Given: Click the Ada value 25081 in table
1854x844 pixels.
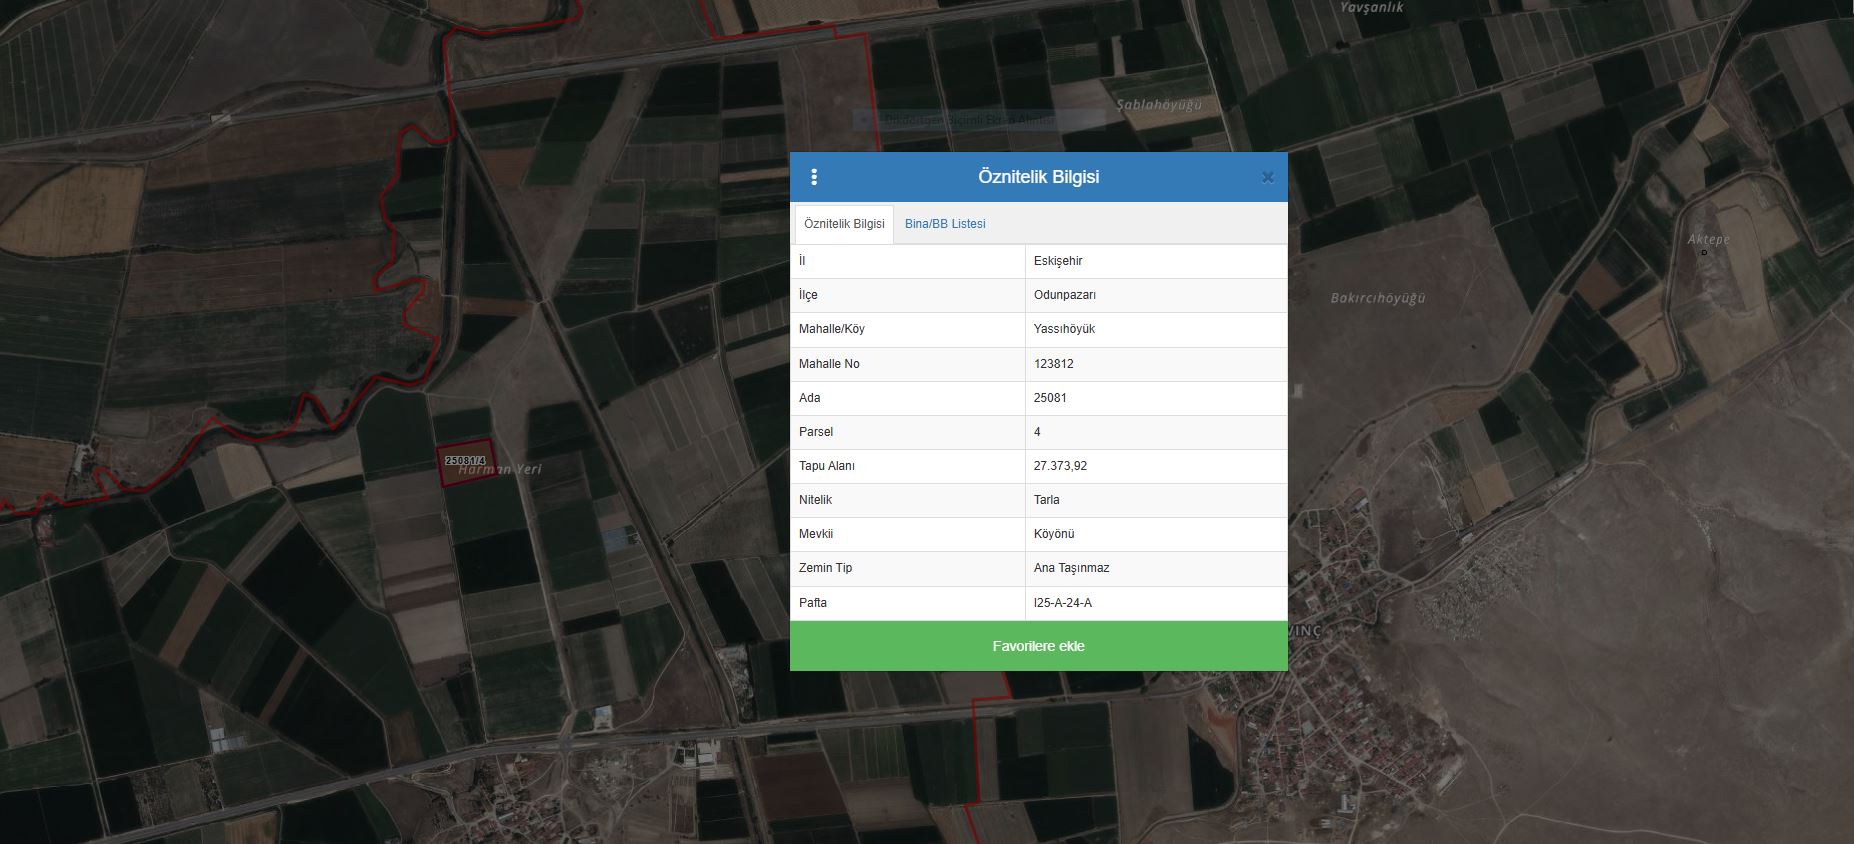Looking at the screenshot, I should coord(1050,398).
